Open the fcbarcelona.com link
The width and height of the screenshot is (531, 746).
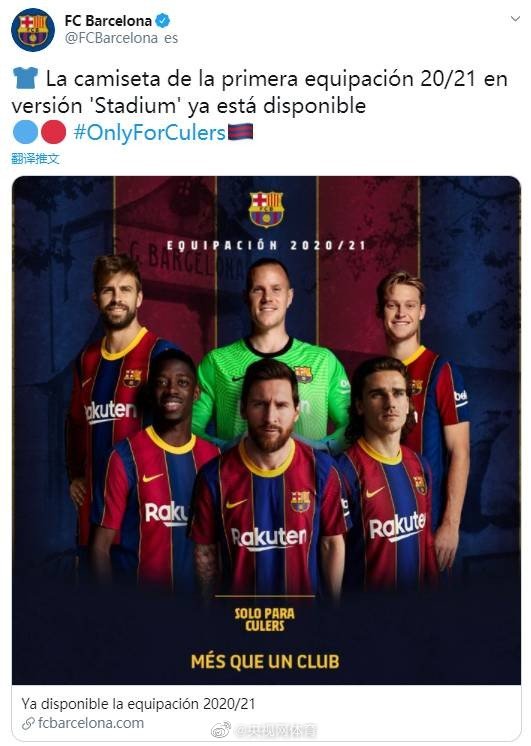tap(90, 723)
